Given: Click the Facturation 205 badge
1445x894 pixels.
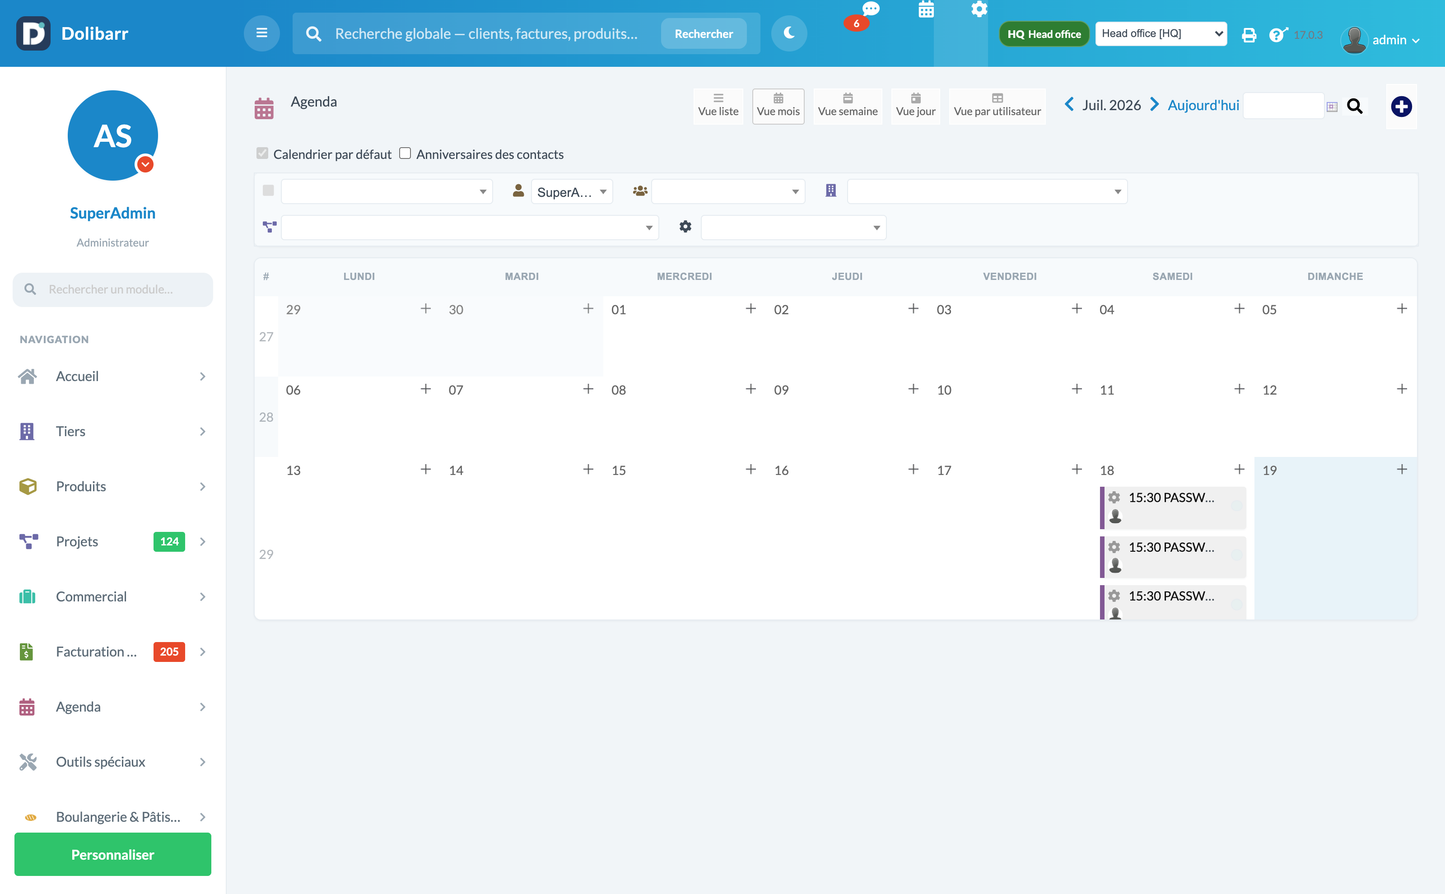Looking at the screenshot, I should [169, 651].
